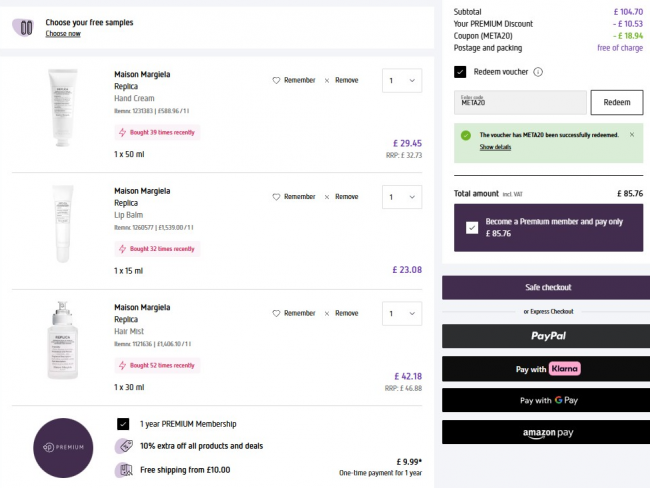Open the Choose now samples link
This screenshot has height=488, width=650.
(63, 34)
